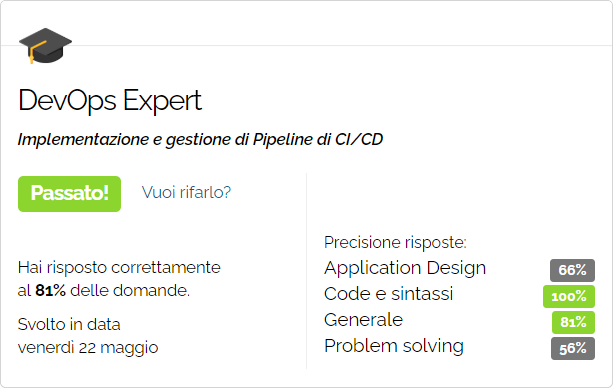Click the delle domande text
The width and height of the screenshot is (613, 388).
(x=130, y=291)
